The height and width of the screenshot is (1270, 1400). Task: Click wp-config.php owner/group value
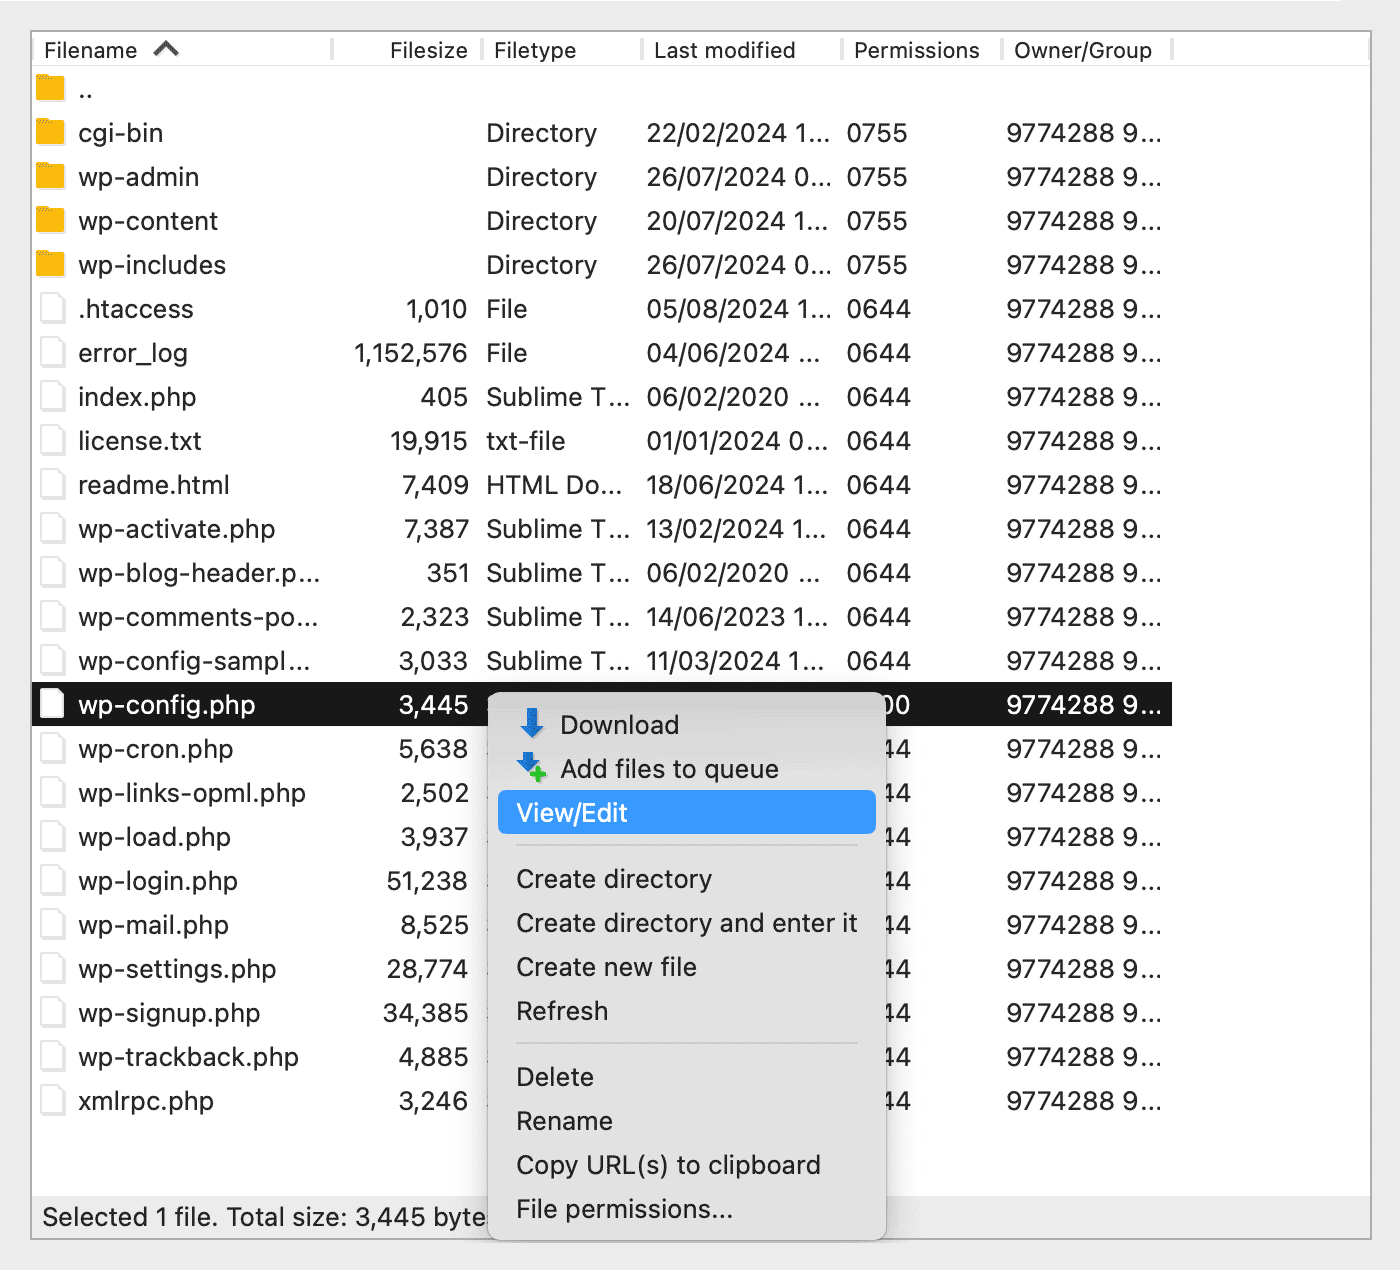1084,705
